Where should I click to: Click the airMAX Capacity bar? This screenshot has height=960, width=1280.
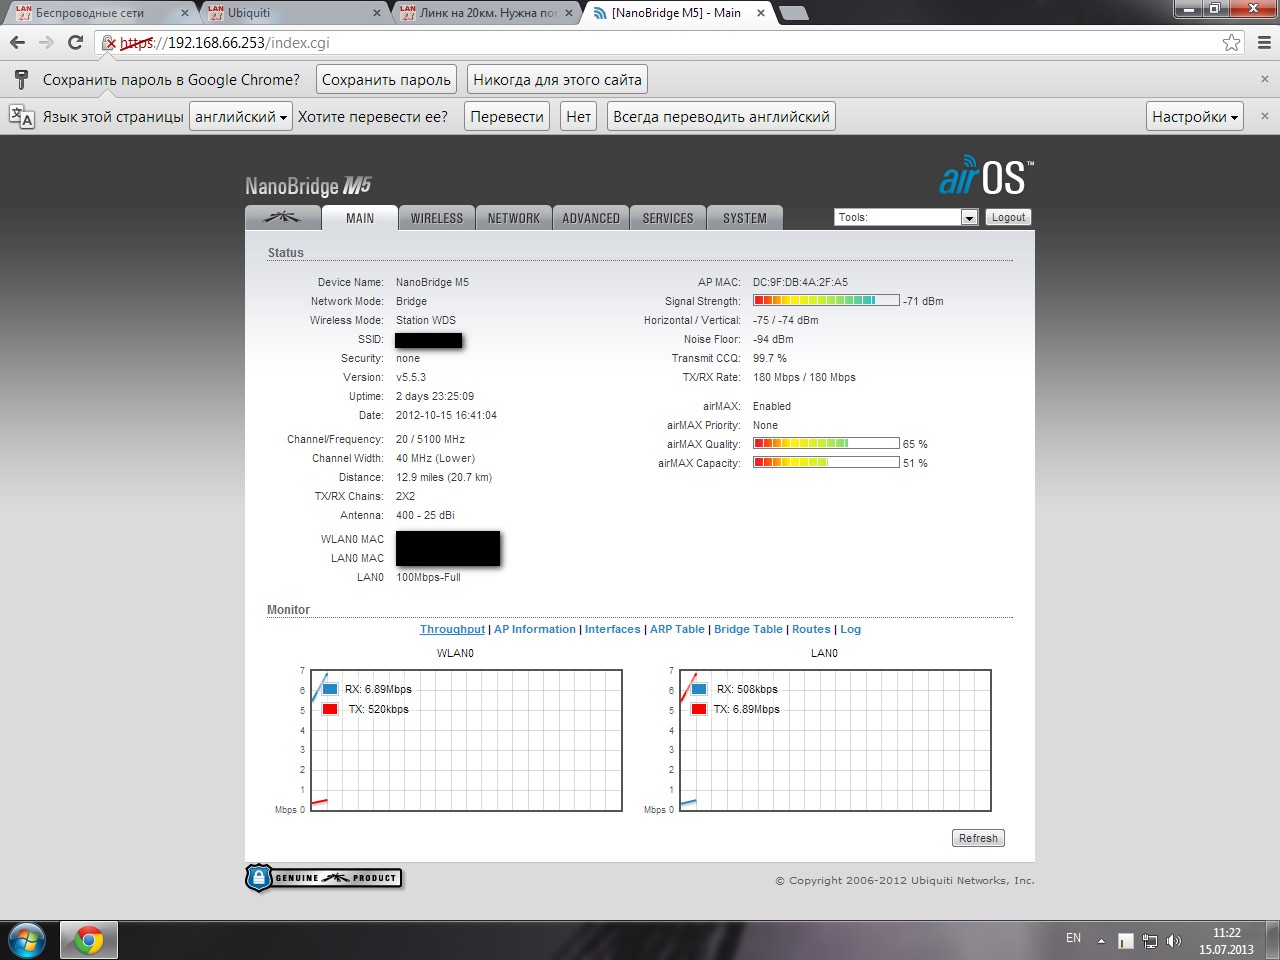click(826, 462)
